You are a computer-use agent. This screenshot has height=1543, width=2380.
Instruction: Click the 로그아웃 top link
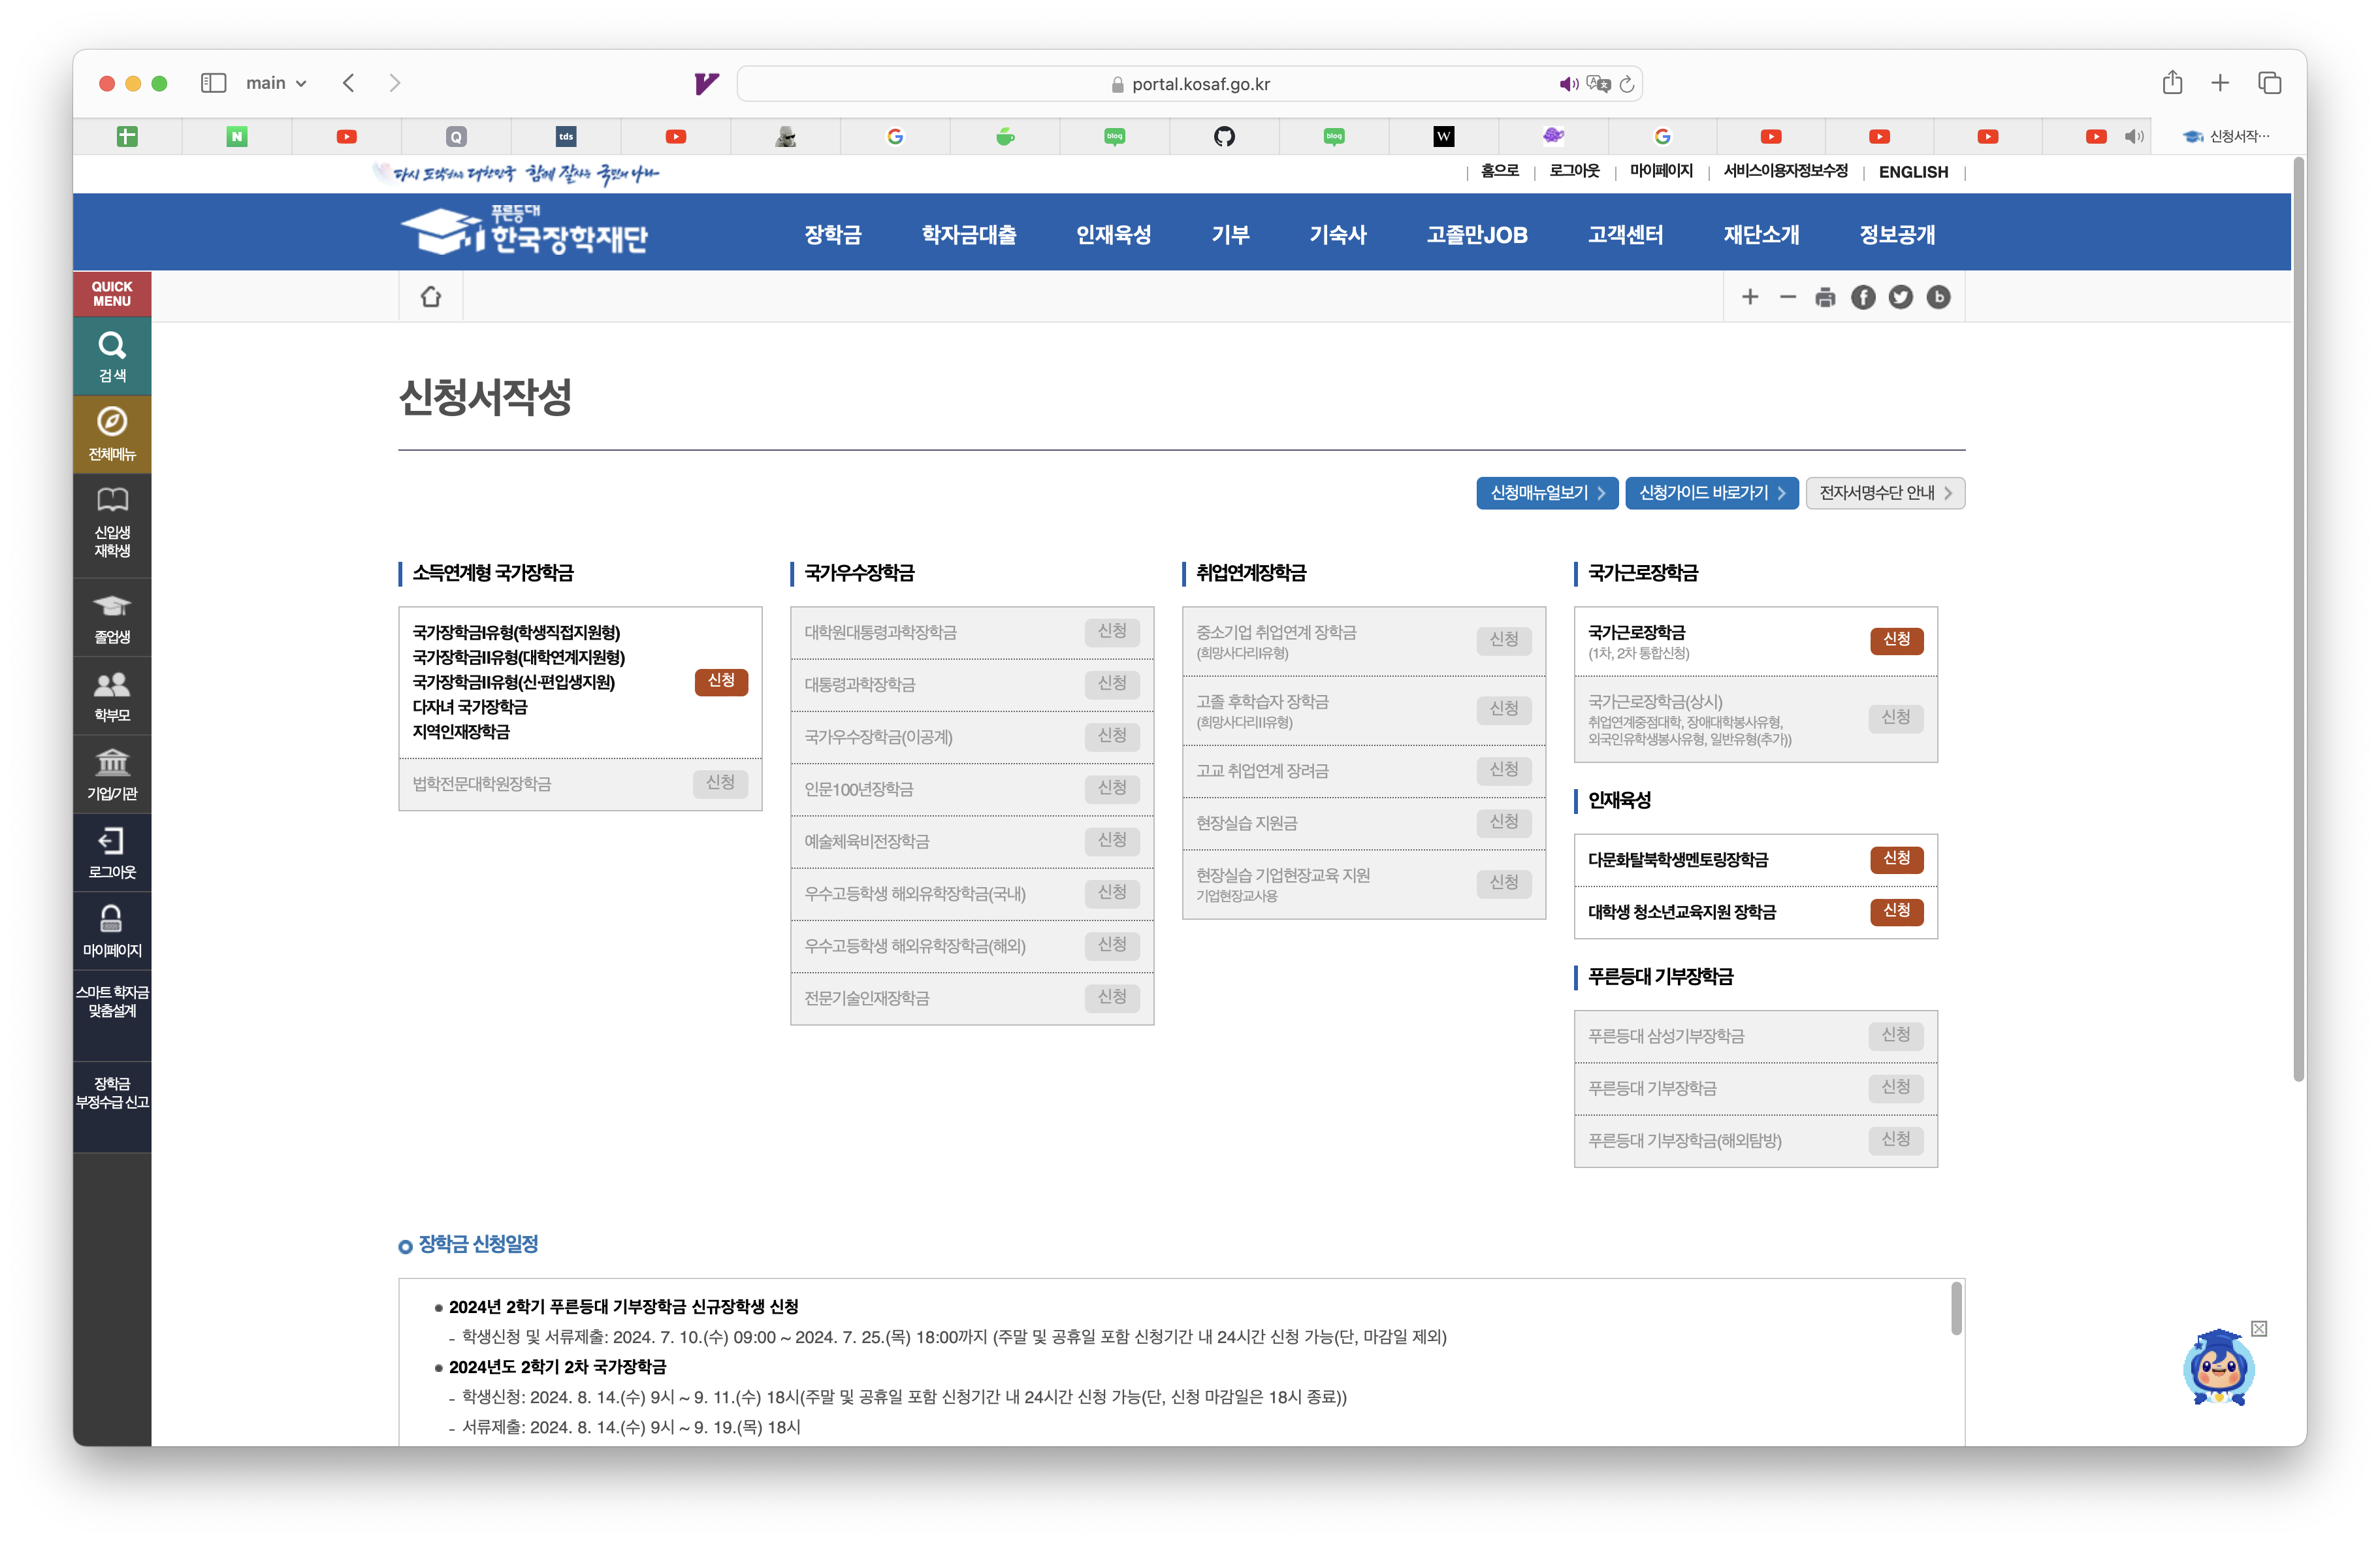point(1574,171)
